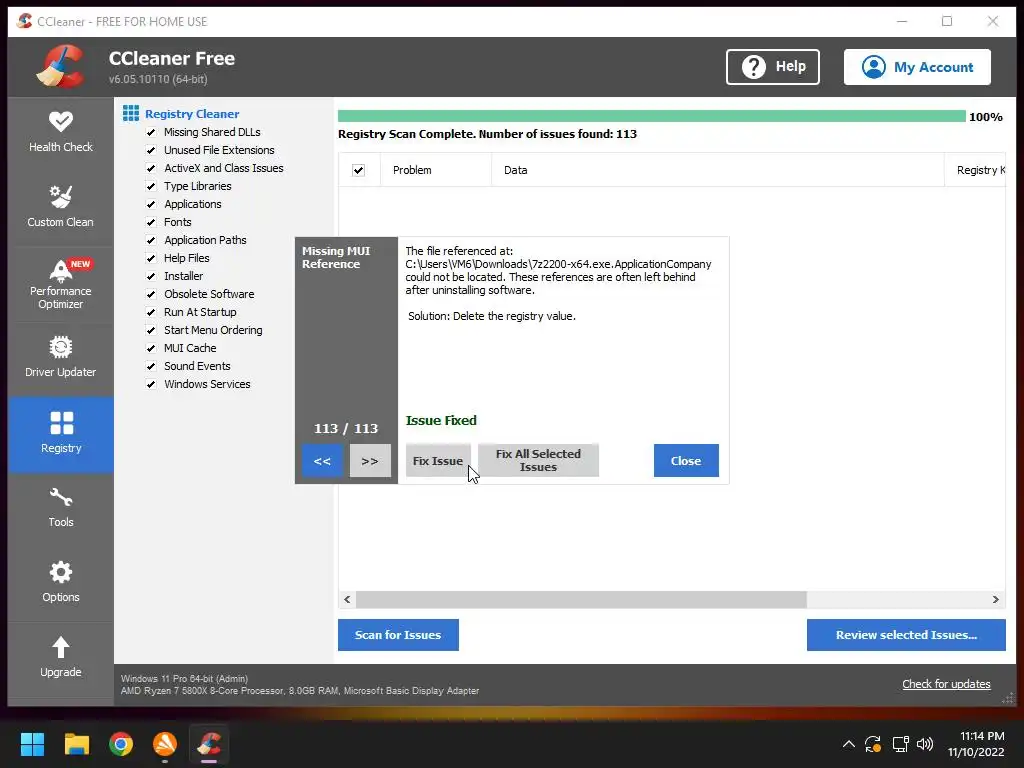
Task: Sort by the Data column header
Action: tap(718, 170)
